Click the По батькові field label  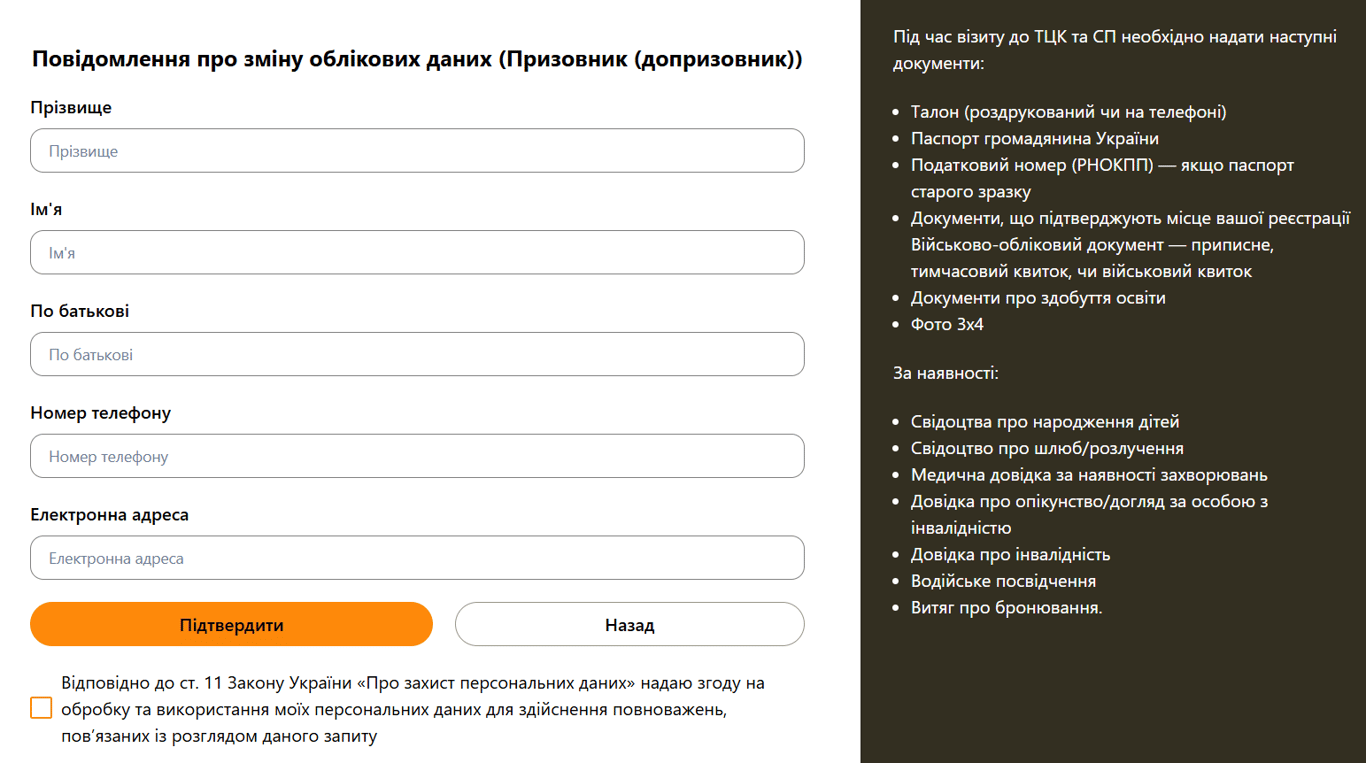(80, 312)
